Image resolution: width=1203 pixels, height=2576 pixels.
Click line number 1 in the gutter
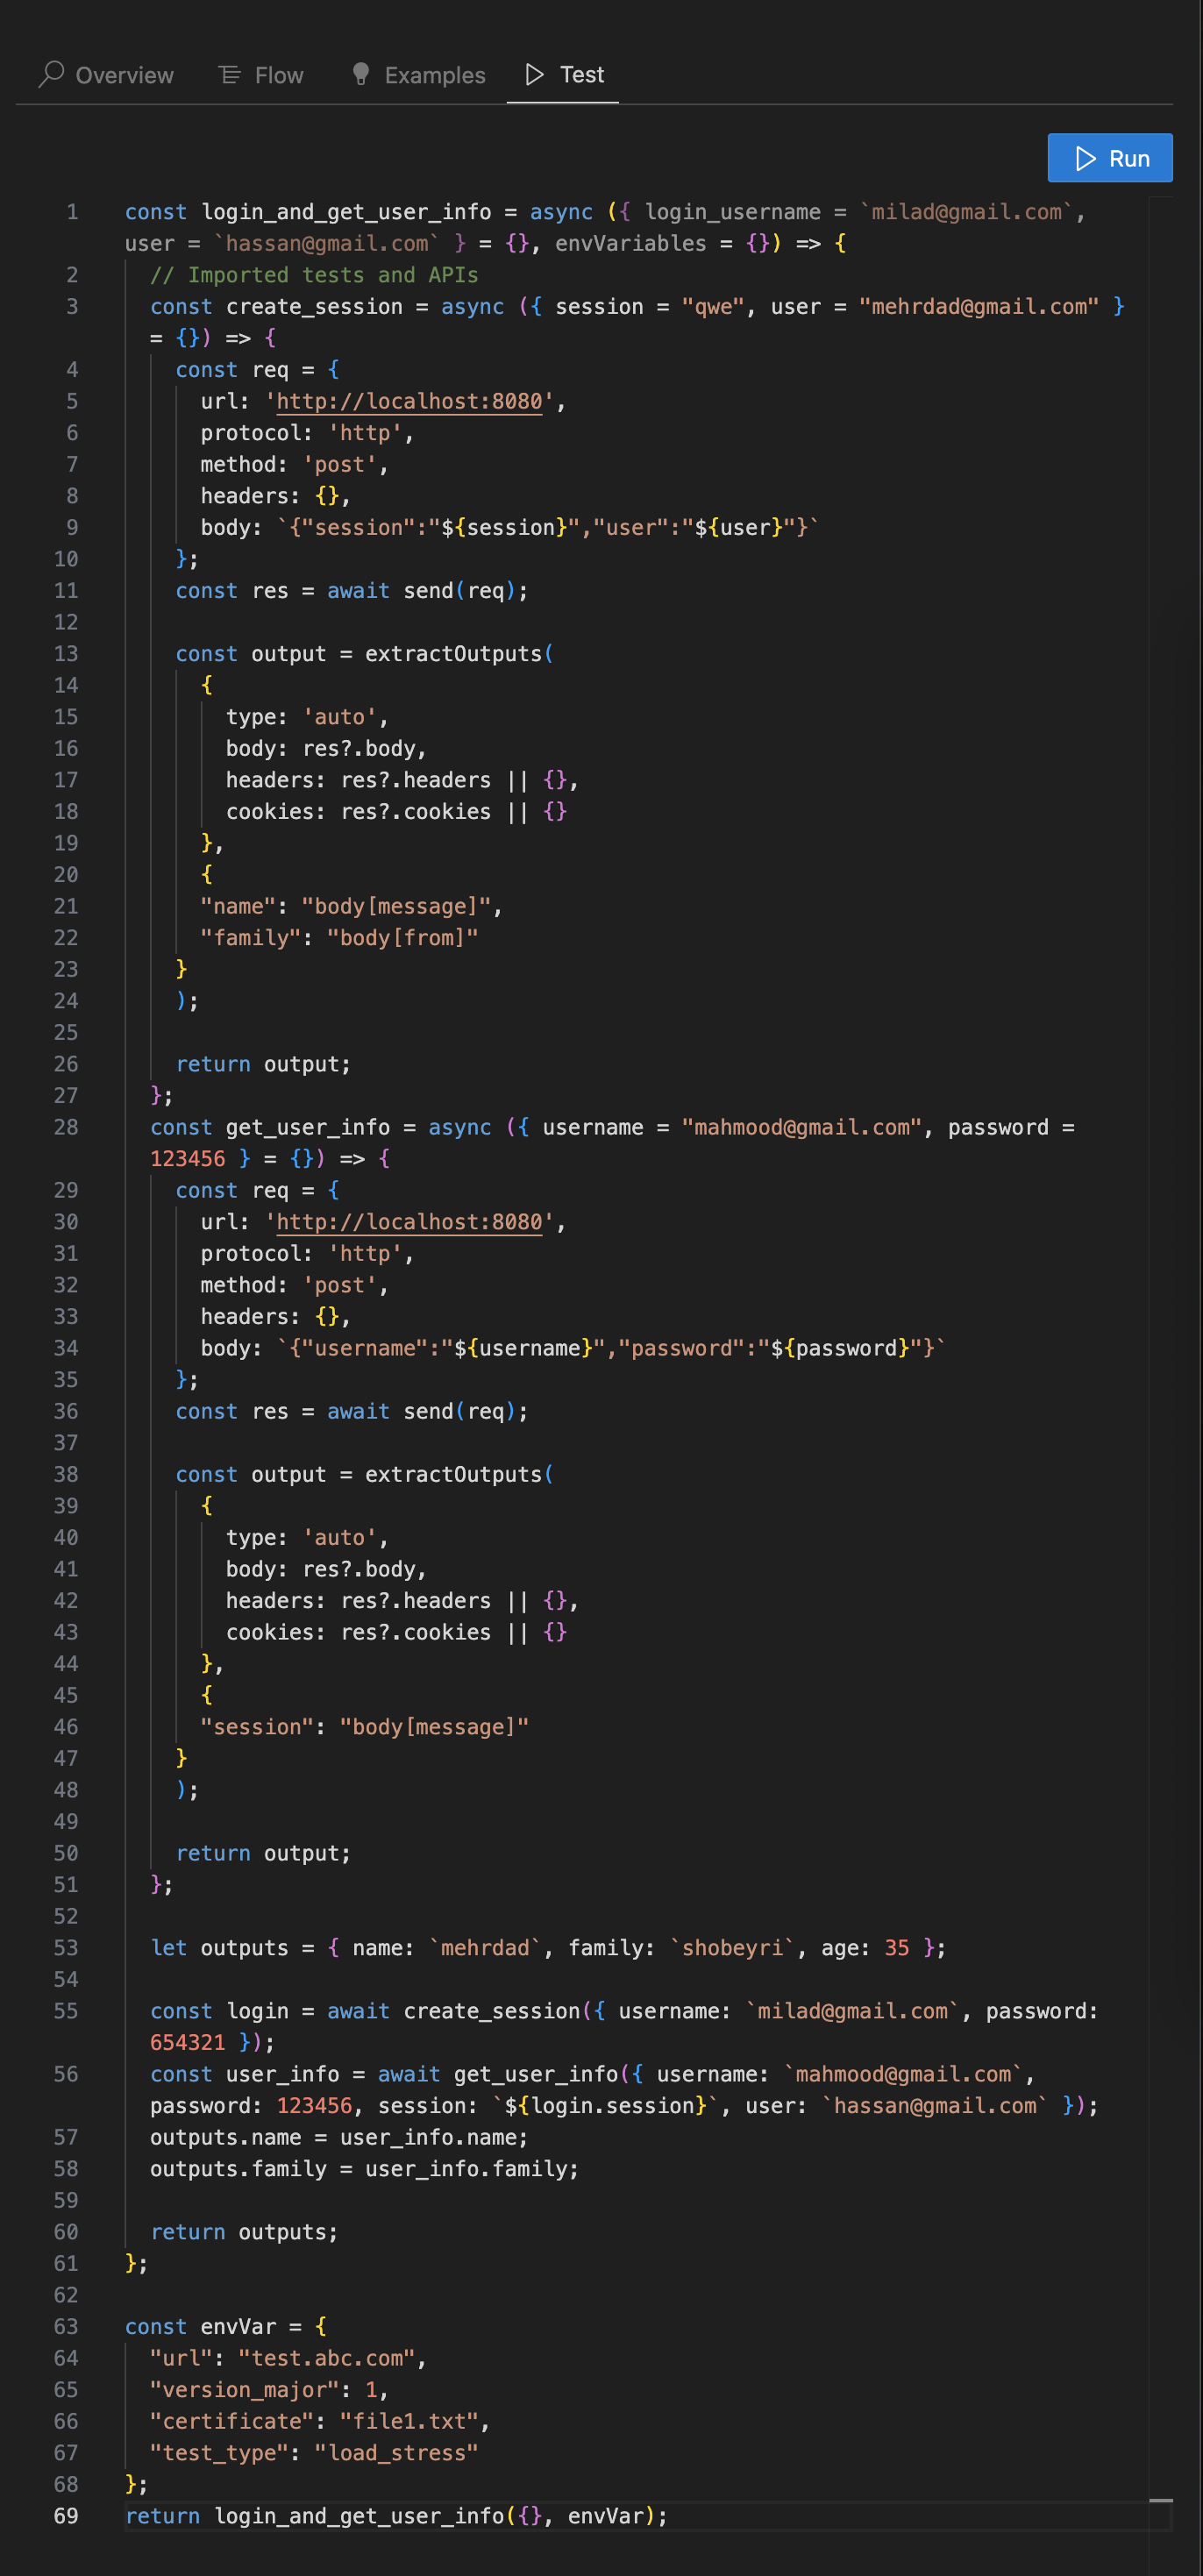tap(72, 212)
